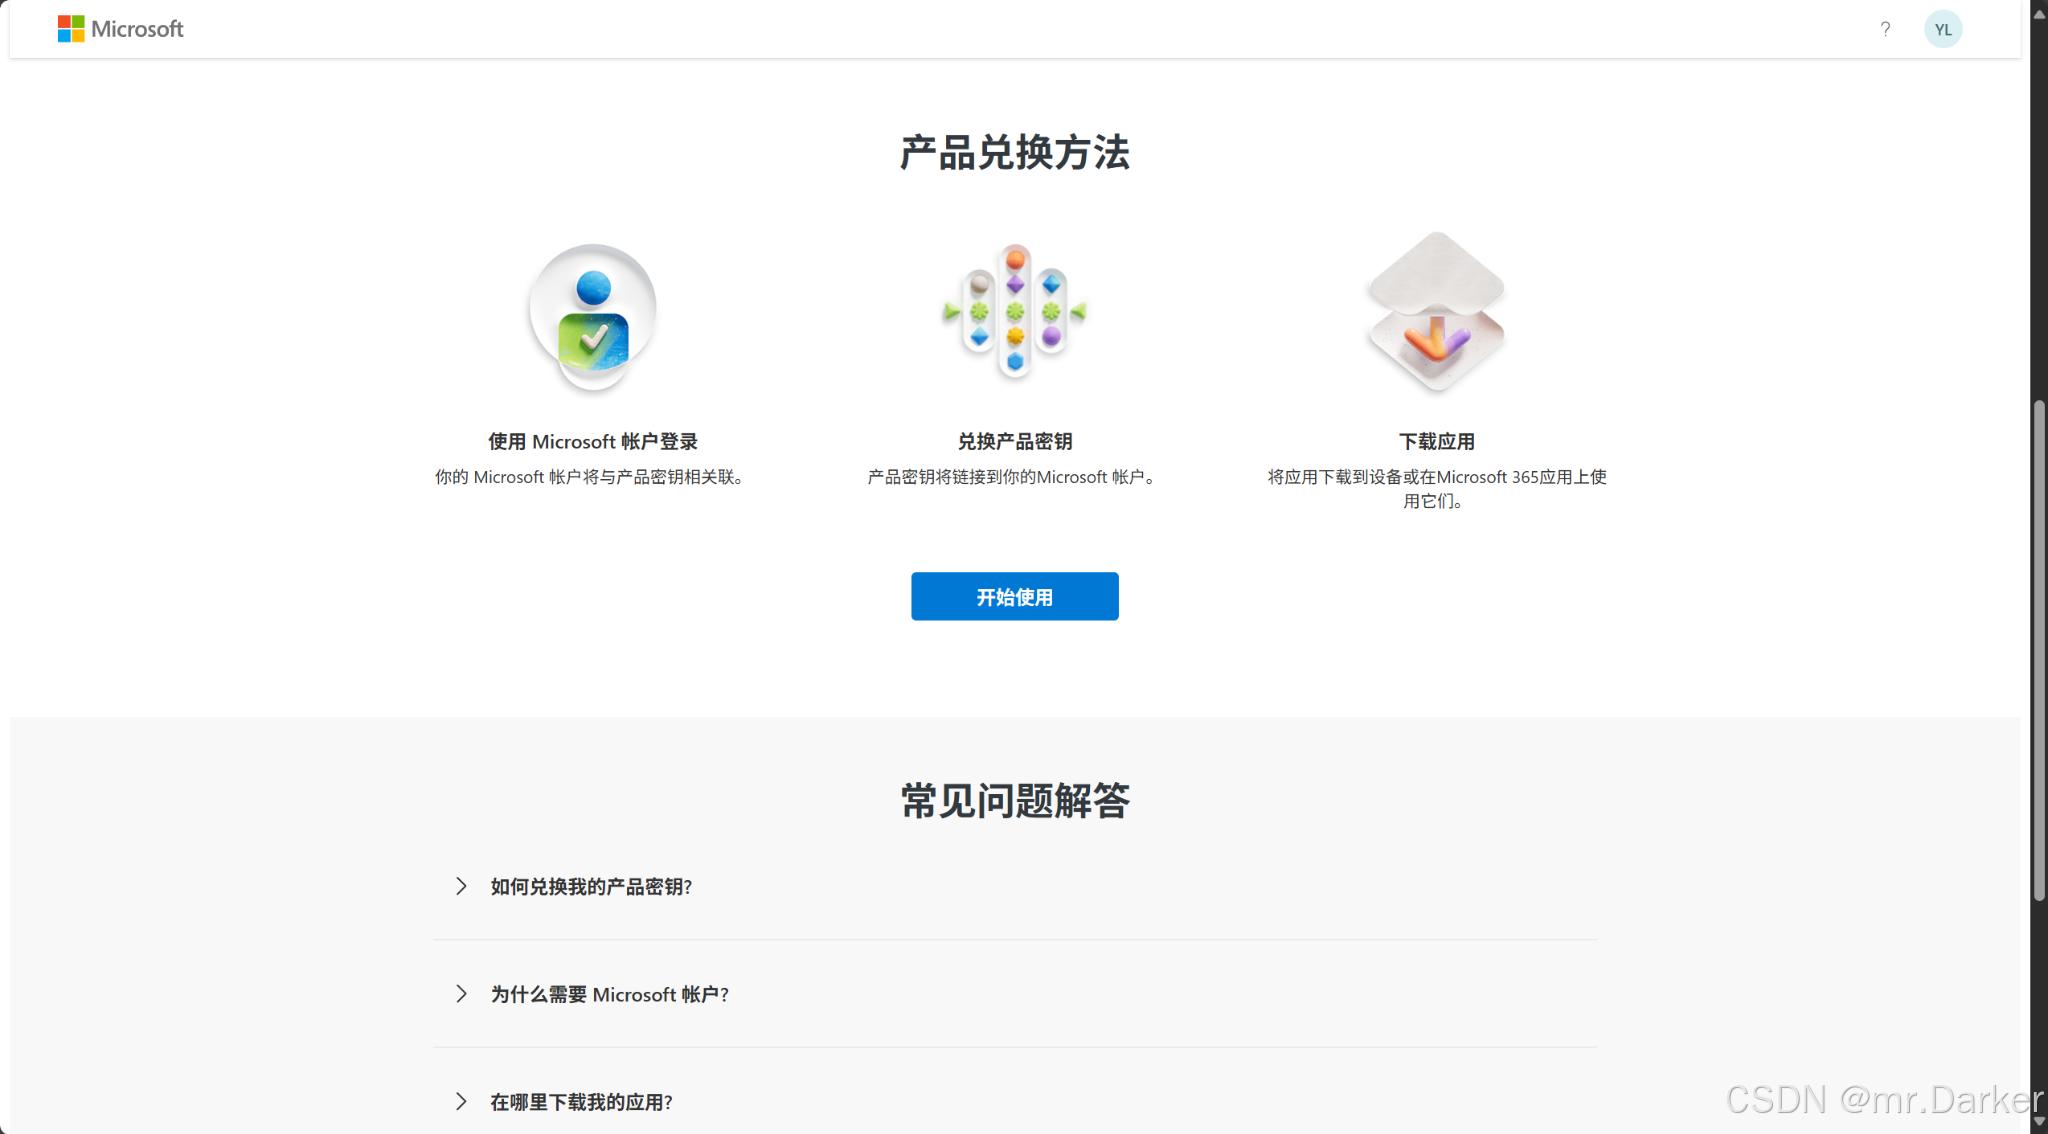Click the page vertical scrollbar thumb
This screenshot has width=2048, height=1134.
point(2039,650)
